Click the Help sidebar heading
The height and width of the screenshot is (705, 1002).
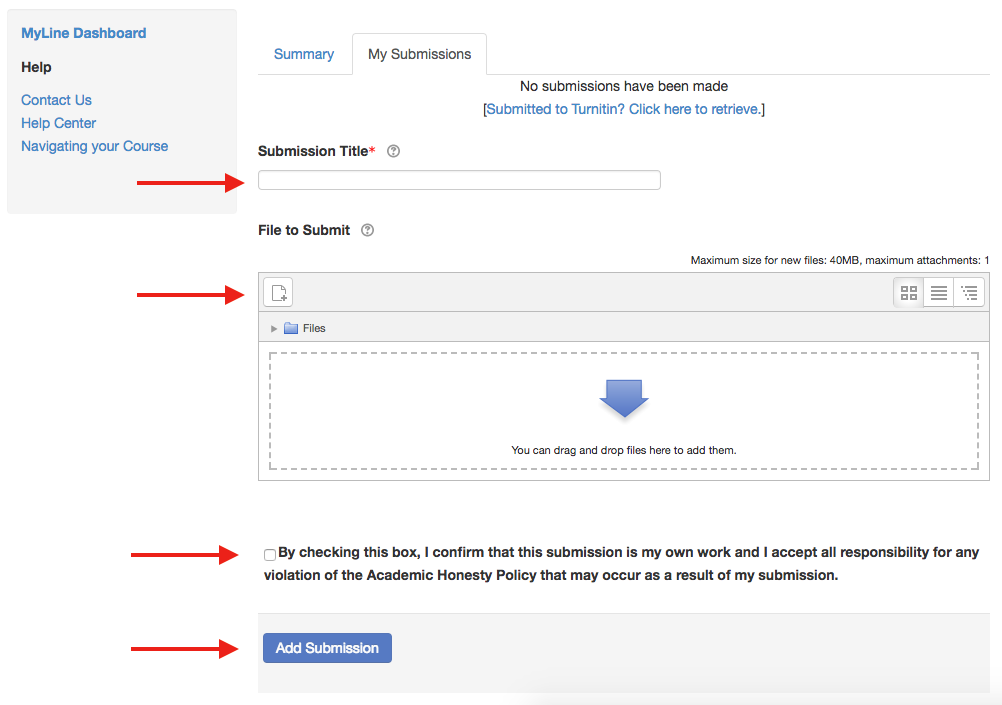[36, 67]
